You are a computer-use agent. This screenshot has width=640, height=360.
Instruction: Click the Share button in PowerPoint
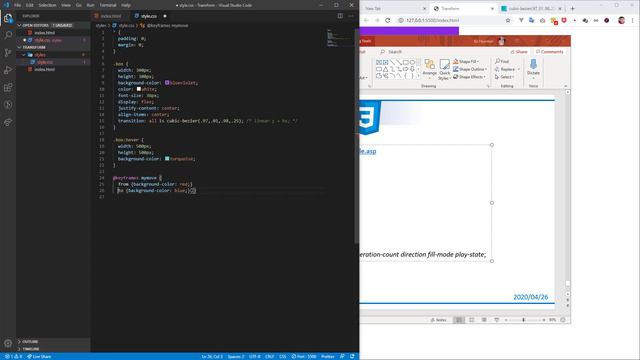click(519, 52)
